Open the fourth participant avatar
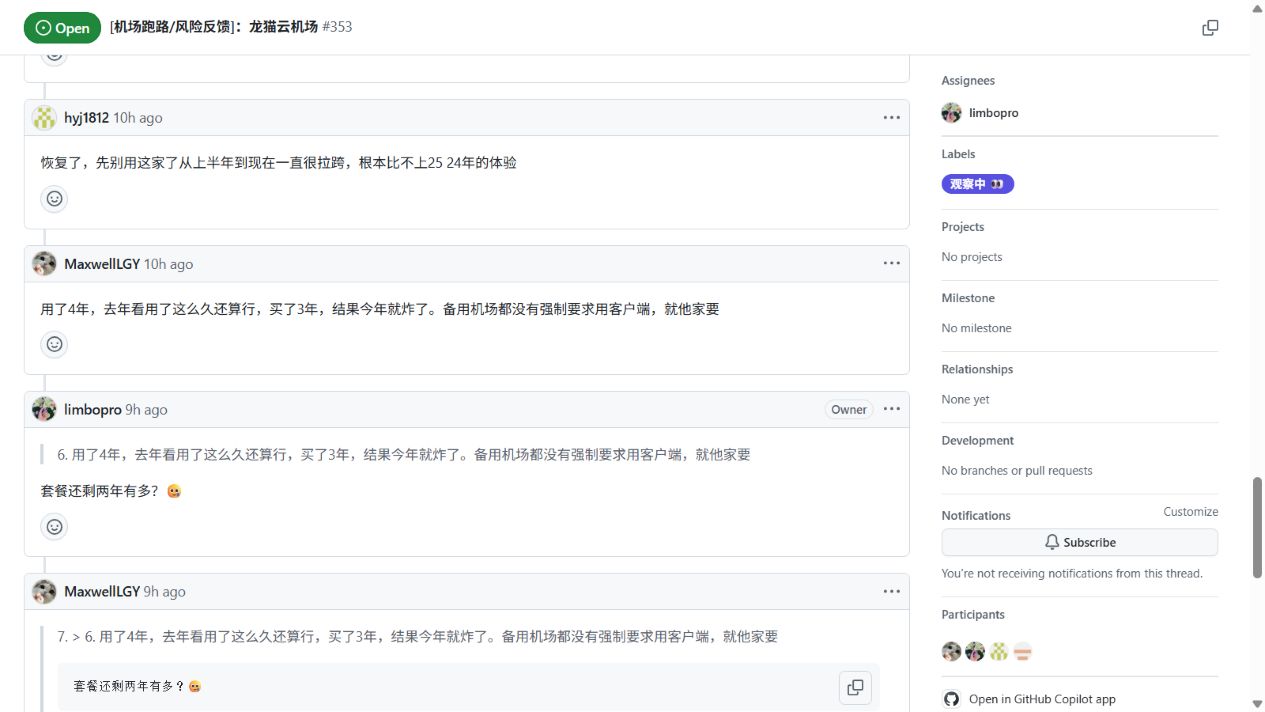 click(x=1022, y=652)
